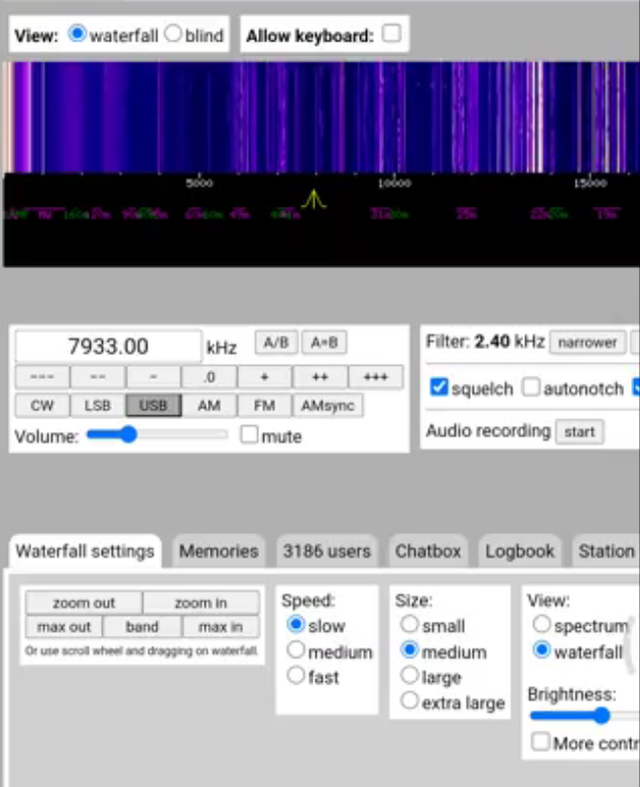This screenshot has height=787, width=640.
Task: Switch to the Memories tab
Action: 219,551
